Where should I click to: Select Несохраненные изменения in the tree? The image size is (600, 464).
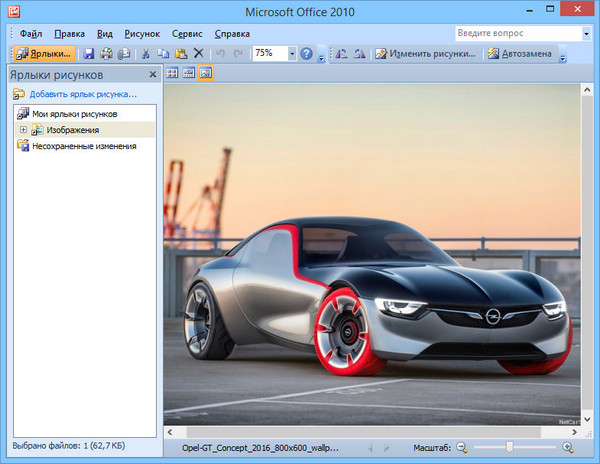pos(83,146)
